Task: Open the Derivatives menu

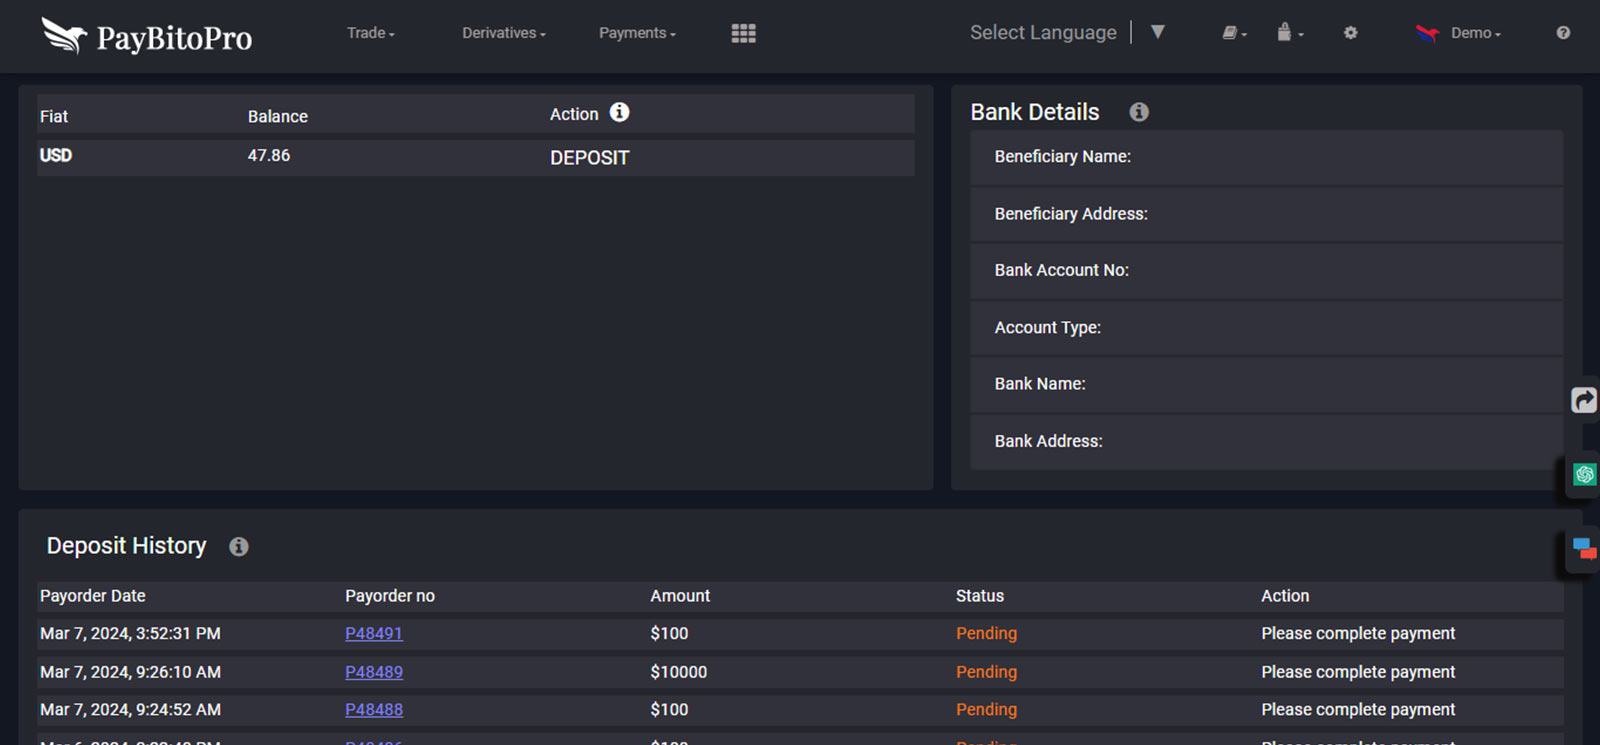Action: (x=504, y=33)
